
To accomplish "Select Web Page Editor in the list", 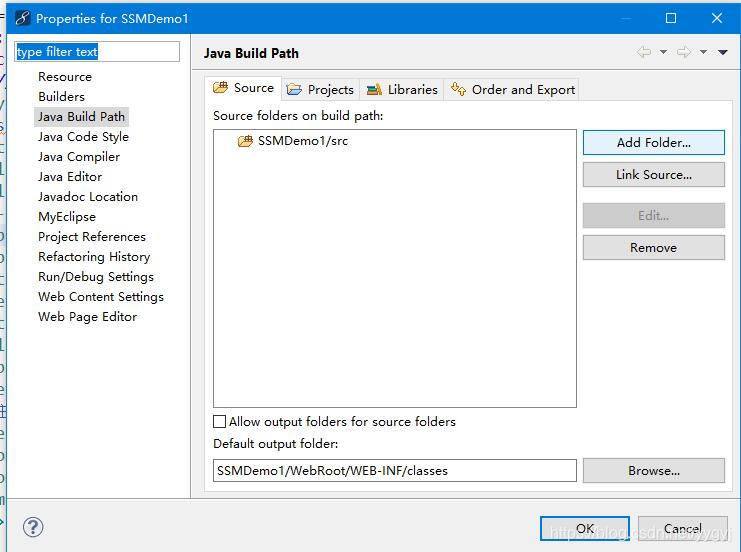I will click(x=87, y=317).
